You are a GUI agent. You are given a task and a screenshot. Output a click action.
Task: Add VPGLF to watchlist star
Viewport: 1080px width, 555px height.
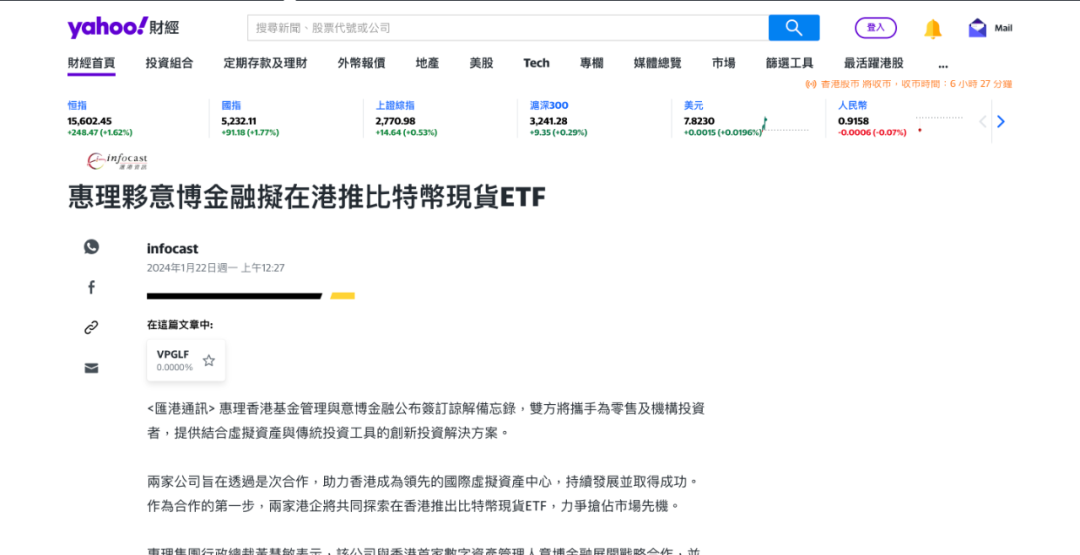pyautogui.click(x=209, y=360)
